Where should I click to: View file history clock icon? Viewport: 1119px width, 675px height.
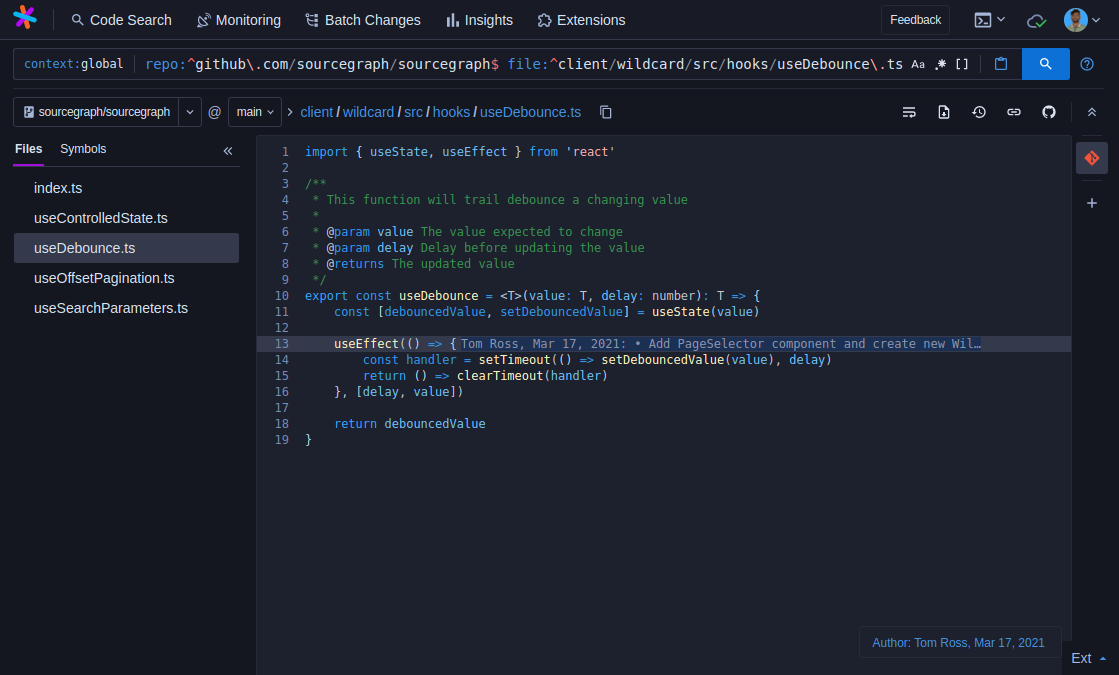click(978, 112)
